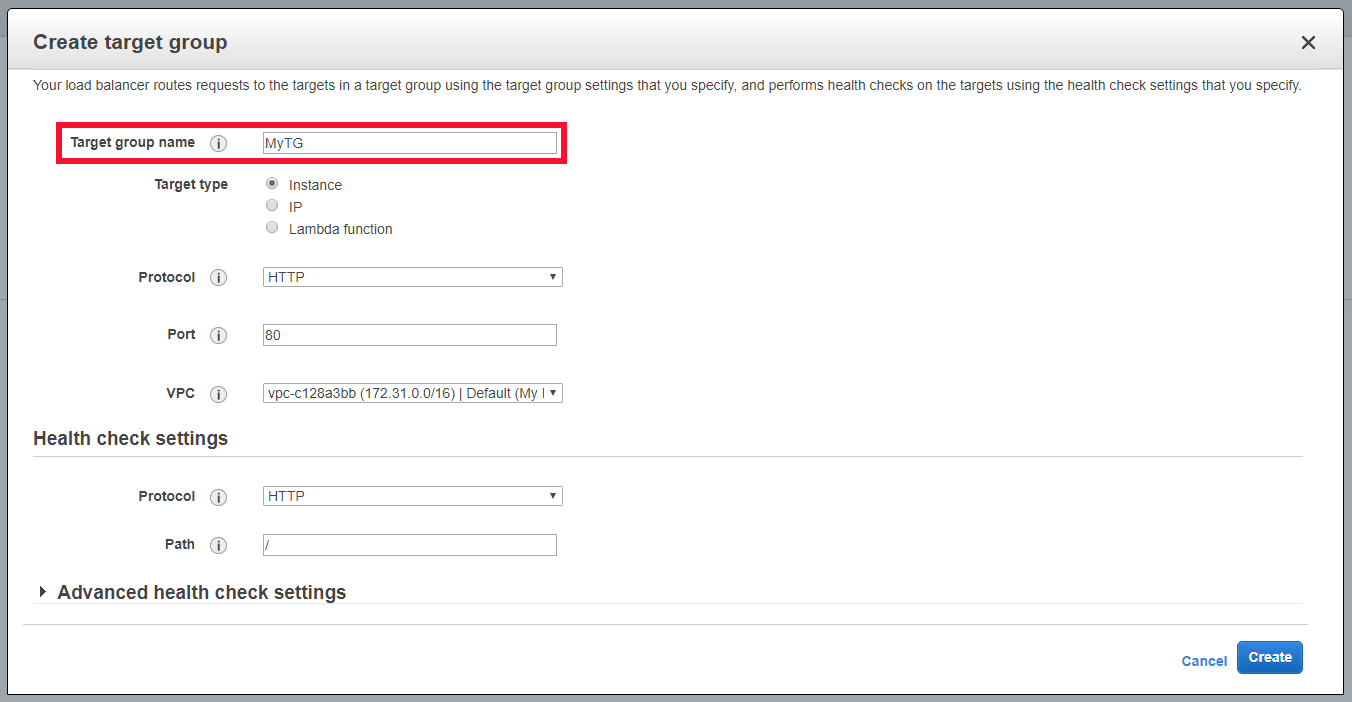Click info icon beside health check Protocol

tap(219, 497)
